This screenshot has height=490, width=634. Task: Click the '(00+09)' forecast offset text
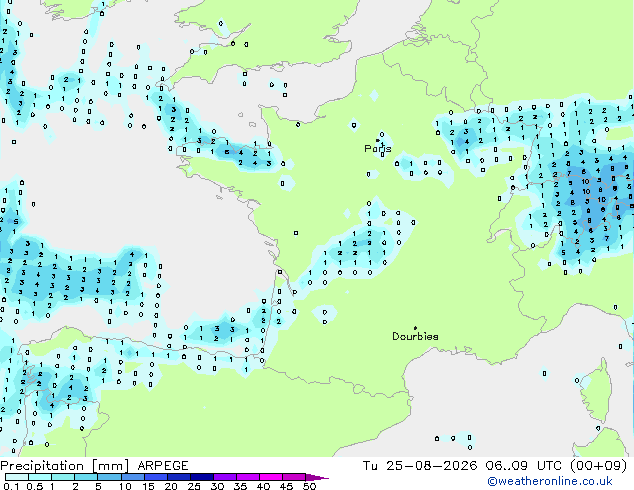pos(598,466)
